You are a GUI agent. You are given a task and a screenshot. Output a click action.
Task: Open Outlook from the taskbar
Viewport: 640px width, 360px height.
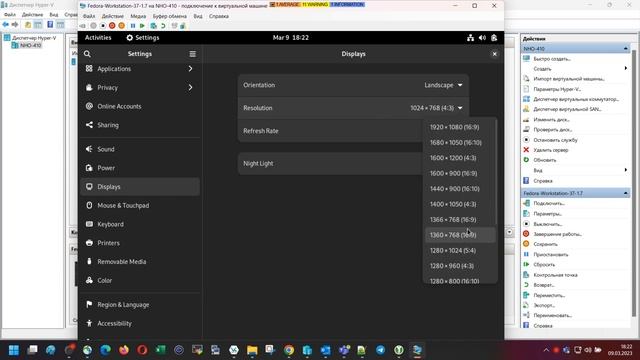[x=325, y=350]
